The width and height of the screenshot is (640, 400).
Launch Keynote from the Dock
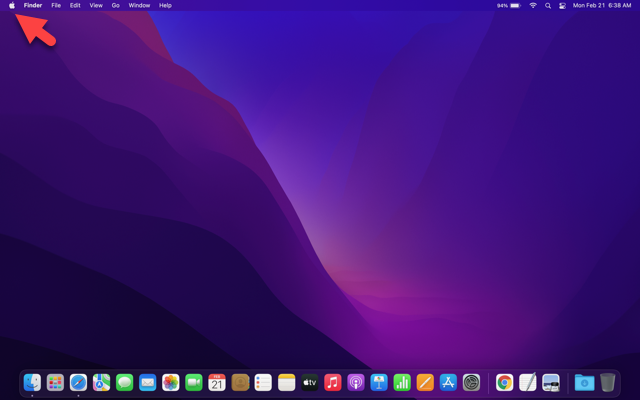click(379, 382)
